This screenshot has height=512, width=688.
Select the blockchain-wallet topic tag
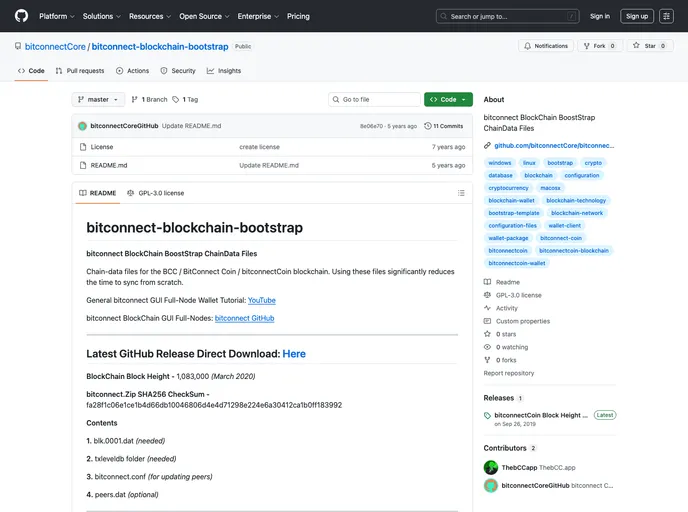(511, 200)
